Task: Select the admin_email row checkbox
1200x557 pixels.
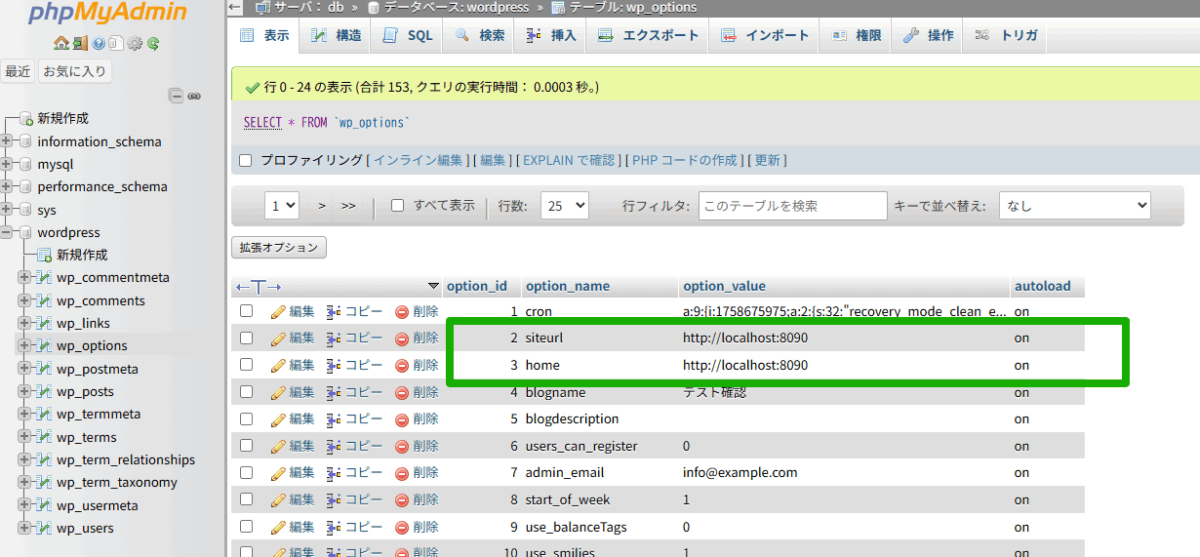Action: click(246, 472)
